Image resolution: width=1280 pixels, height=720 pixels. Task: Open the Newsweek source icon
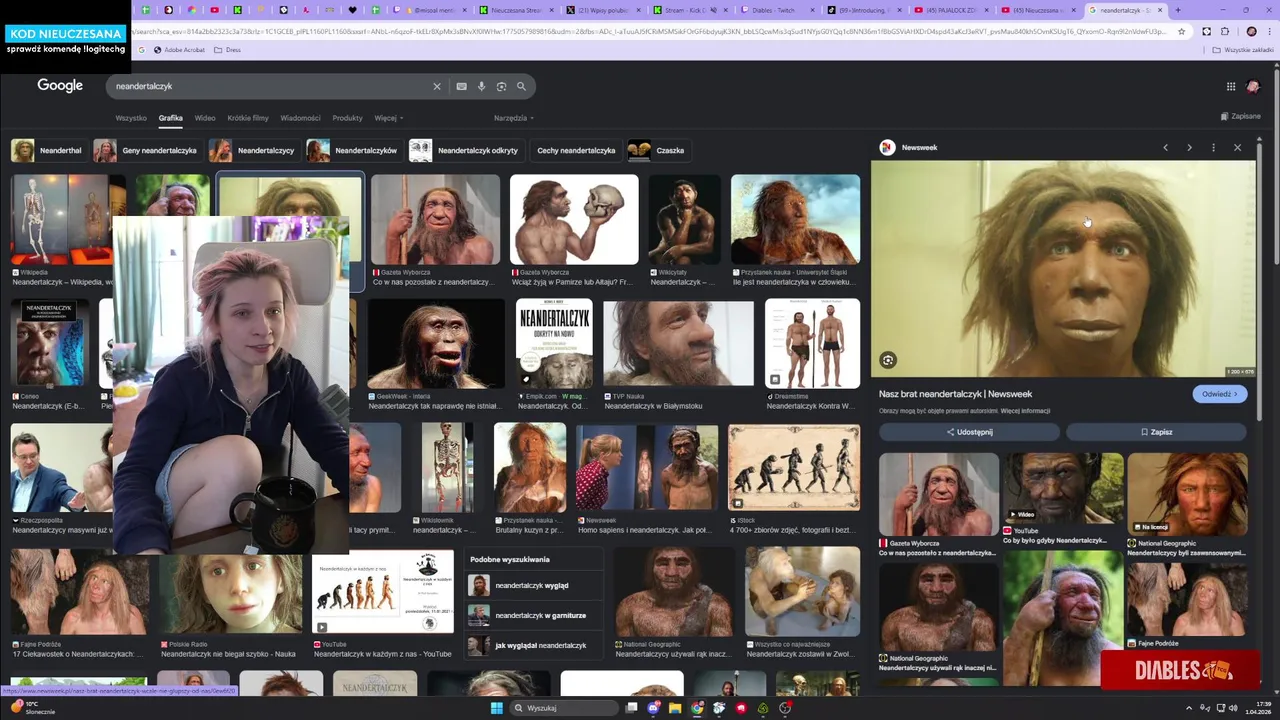tap(887, 147)
